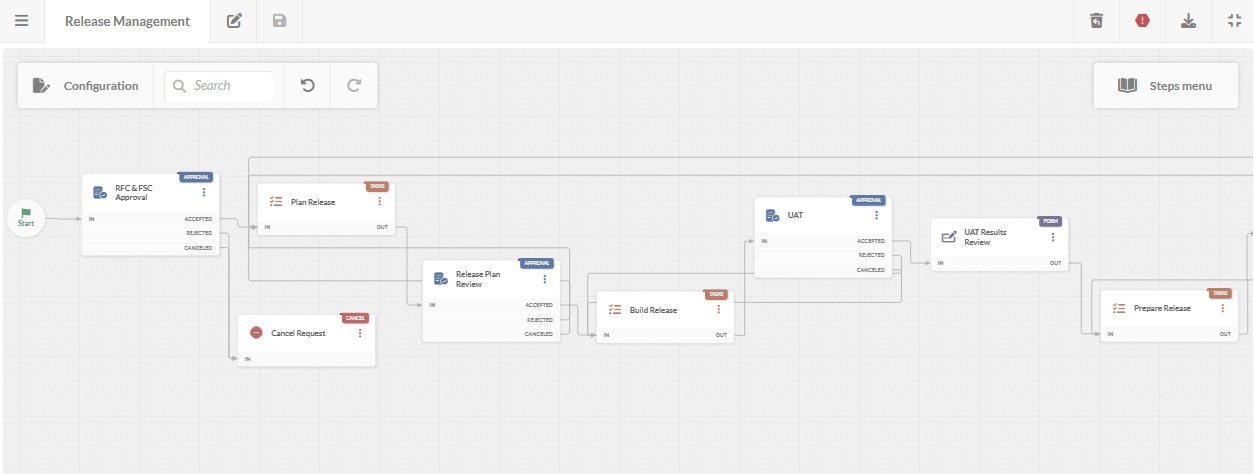Click the APPROVAL badge on RFC & FSC Approval
Image resolution: width=1254 pixels, height=474 pixels.
(196, 177)
